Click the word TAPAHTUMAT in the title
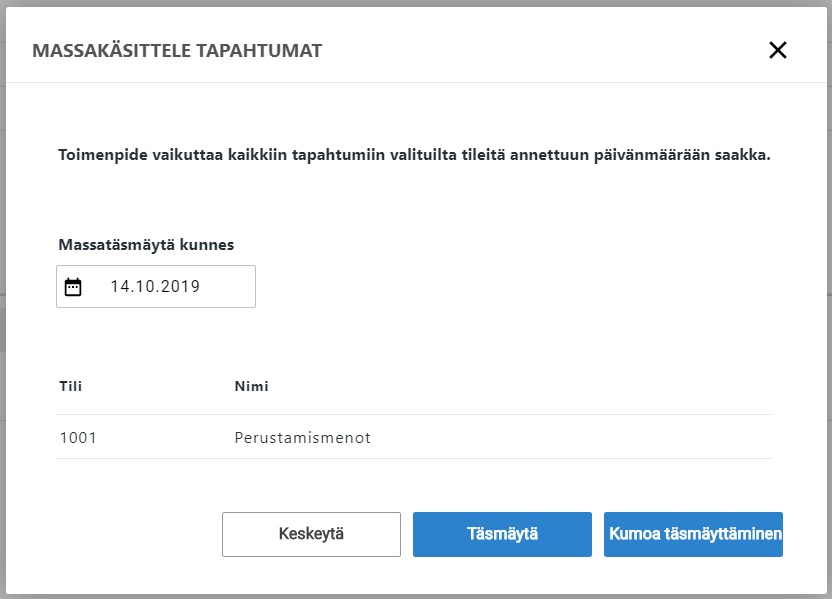Image resolution: width=832 pixels, height=599 pixels. (x=259, y=50)
